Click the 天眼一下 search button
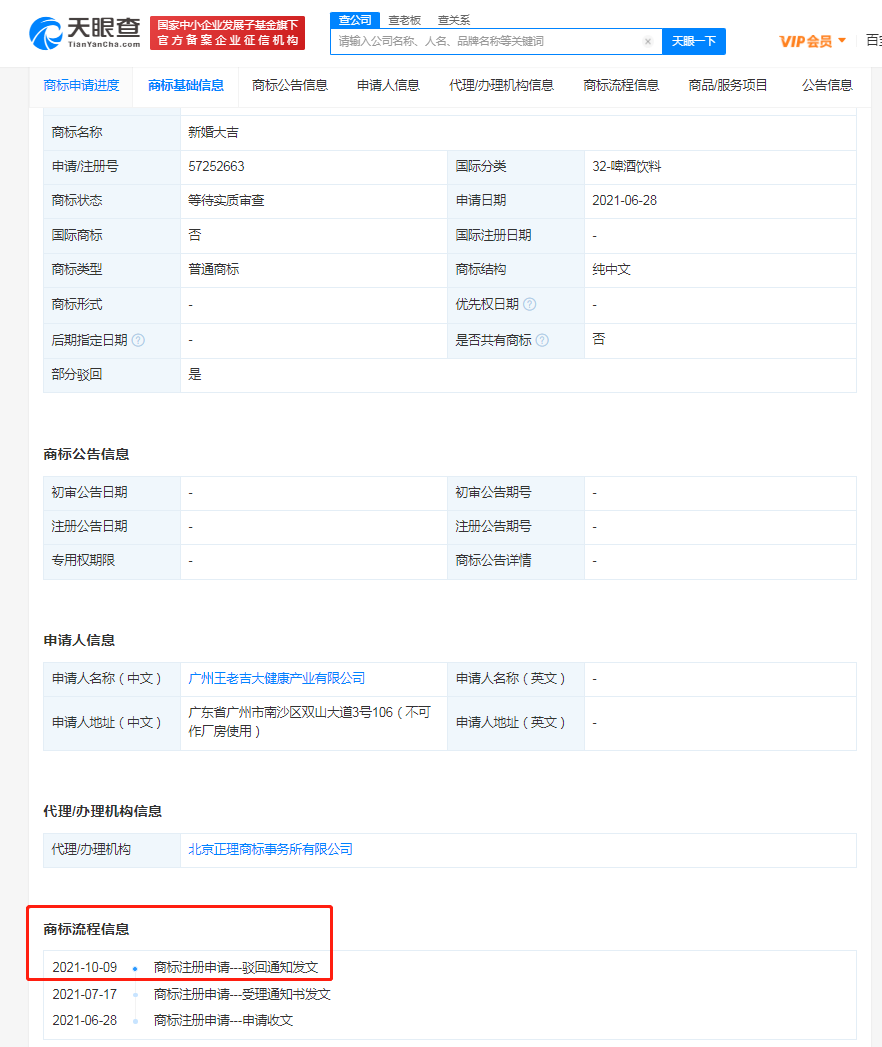This screenshot has height=1047, width=882. 694,41
